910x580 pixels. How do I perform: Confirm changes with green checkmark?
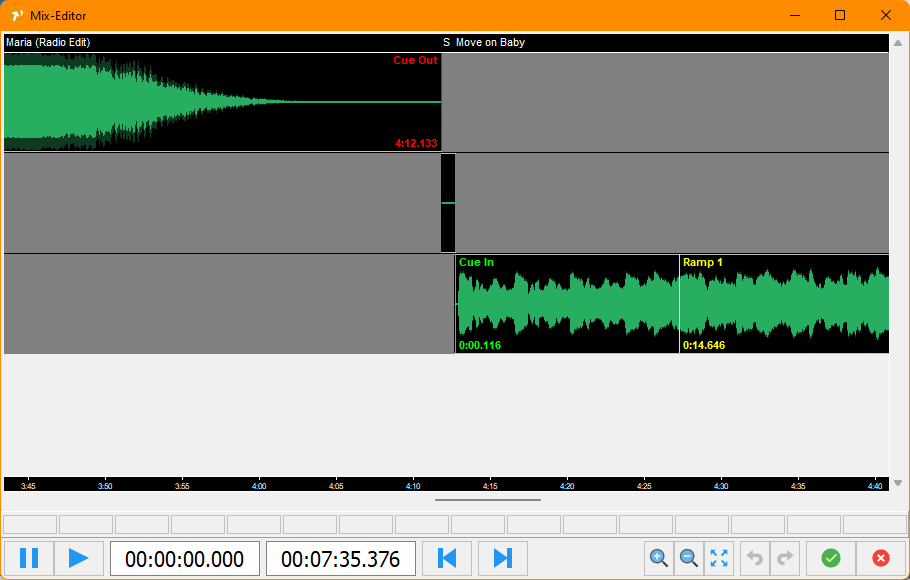pyautogui.click(x=831, y=559)
